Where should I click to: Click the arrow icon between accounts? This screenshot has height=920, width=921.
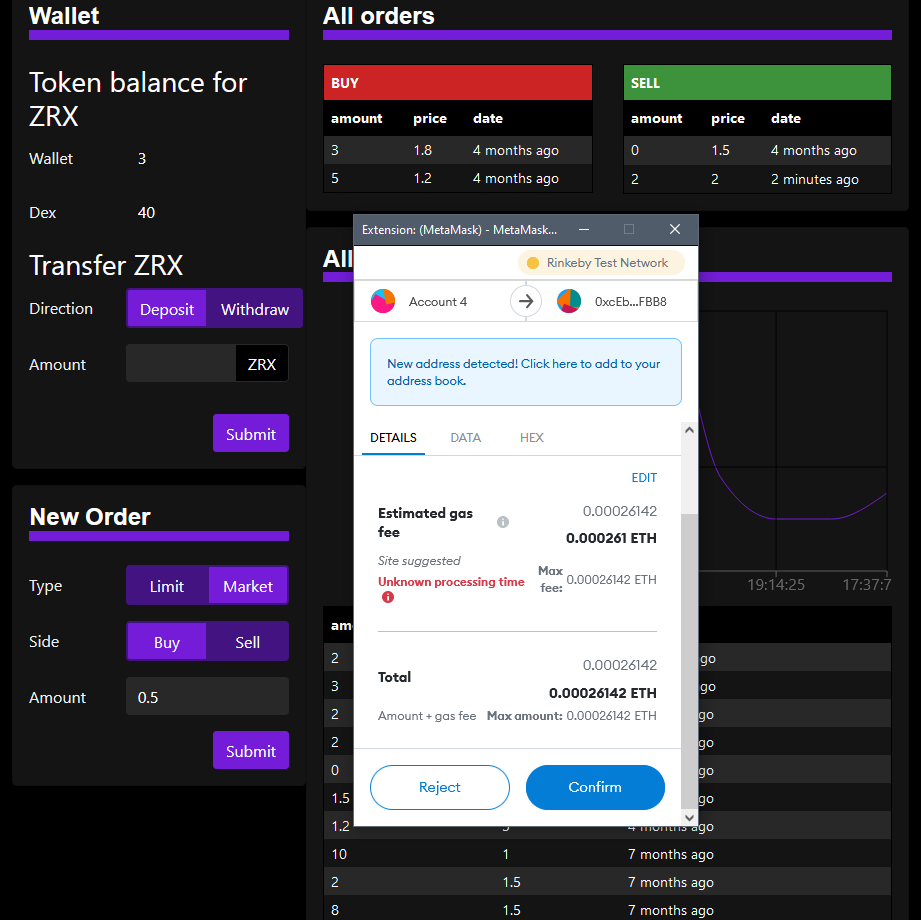pyautogui.click(x=526, y=301)
